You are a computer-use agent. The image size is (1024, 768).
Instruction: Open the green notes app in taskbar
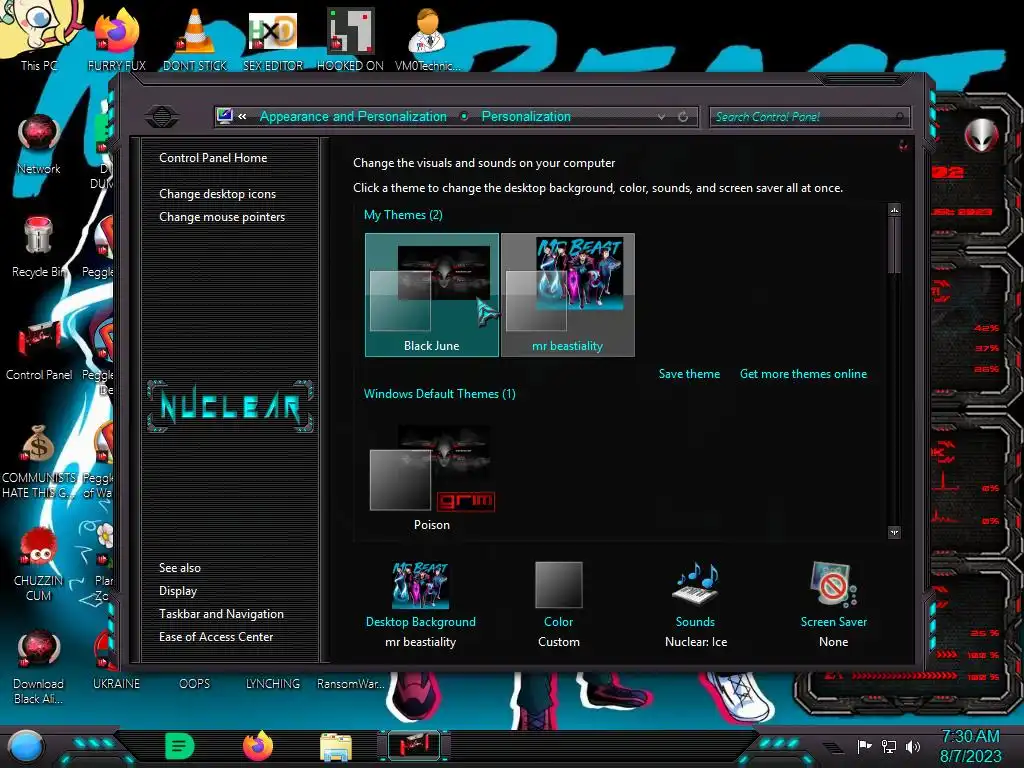tap(180, 746)
